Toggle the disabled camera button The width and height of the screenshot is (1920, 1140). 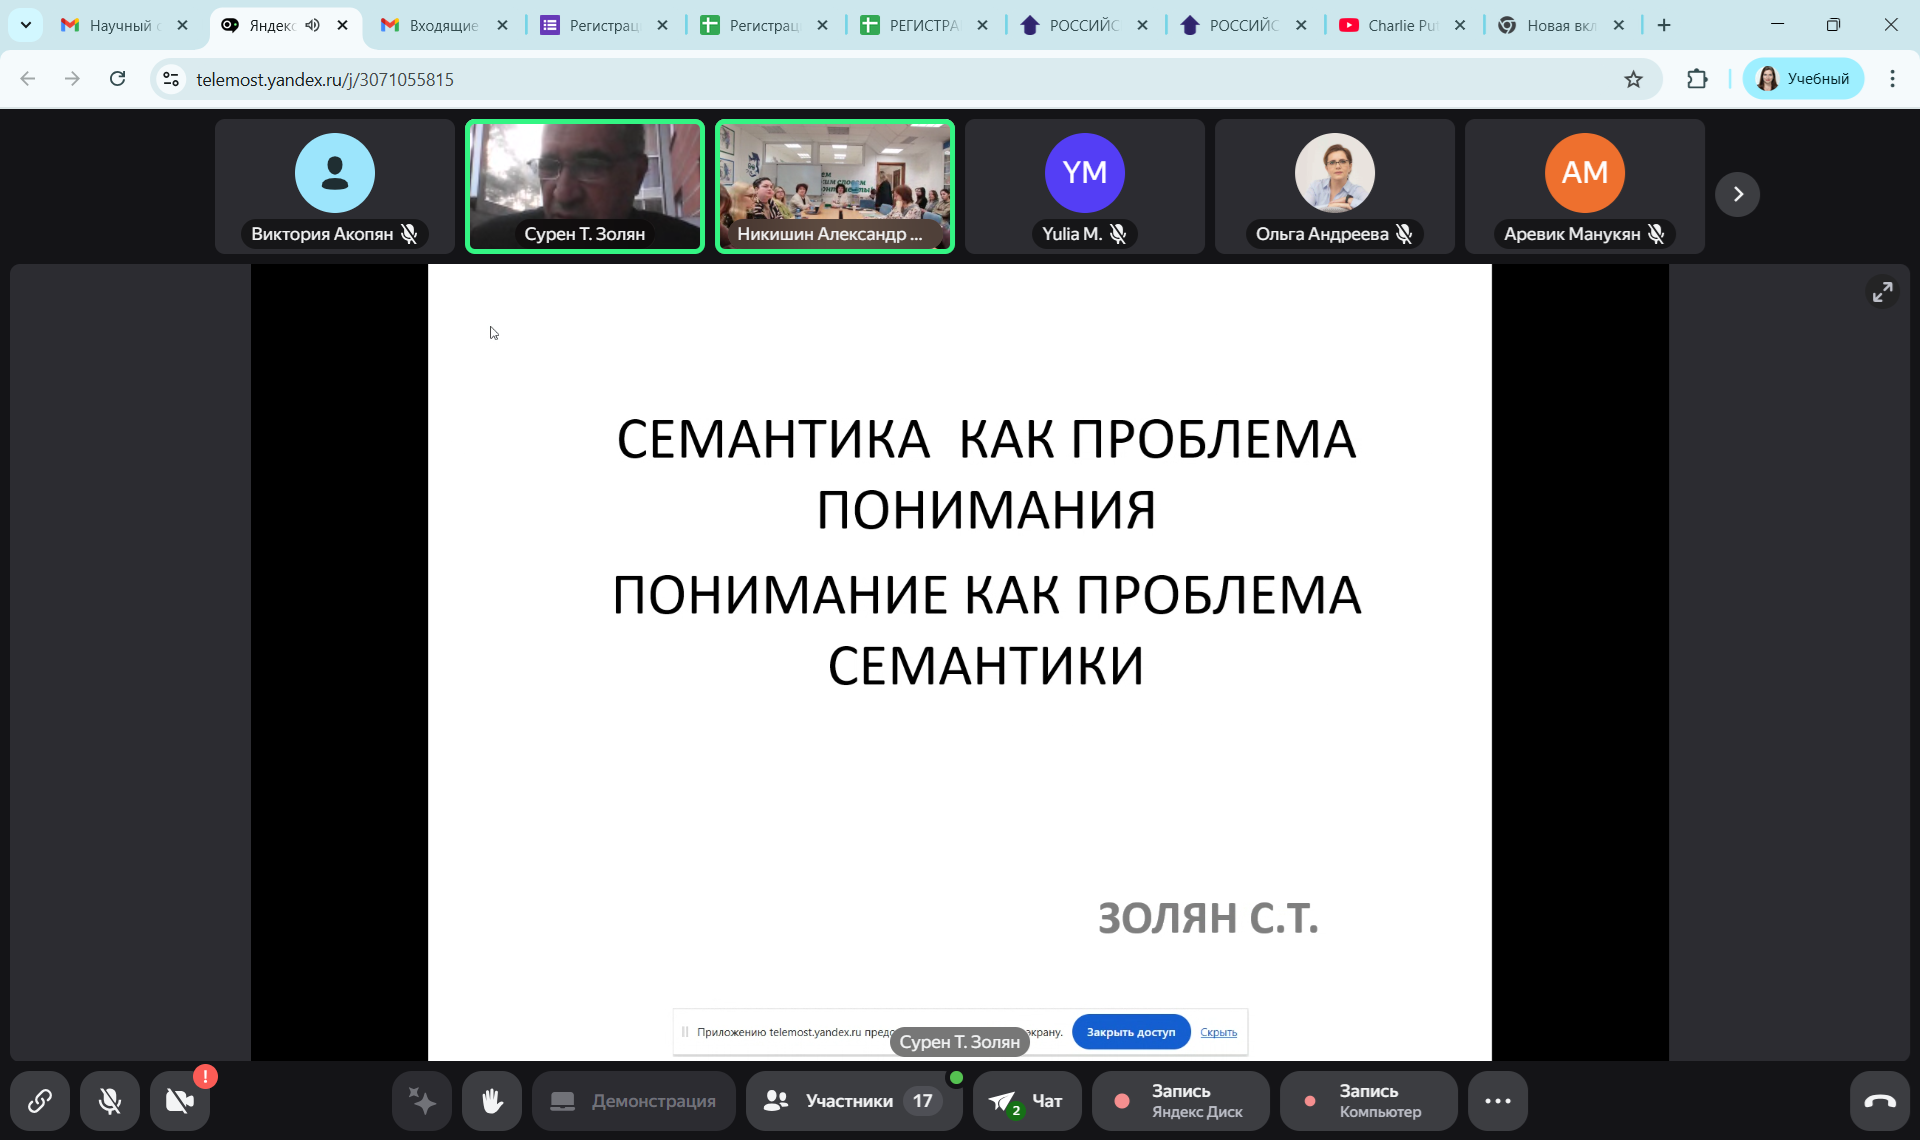tap(180, 1101)
